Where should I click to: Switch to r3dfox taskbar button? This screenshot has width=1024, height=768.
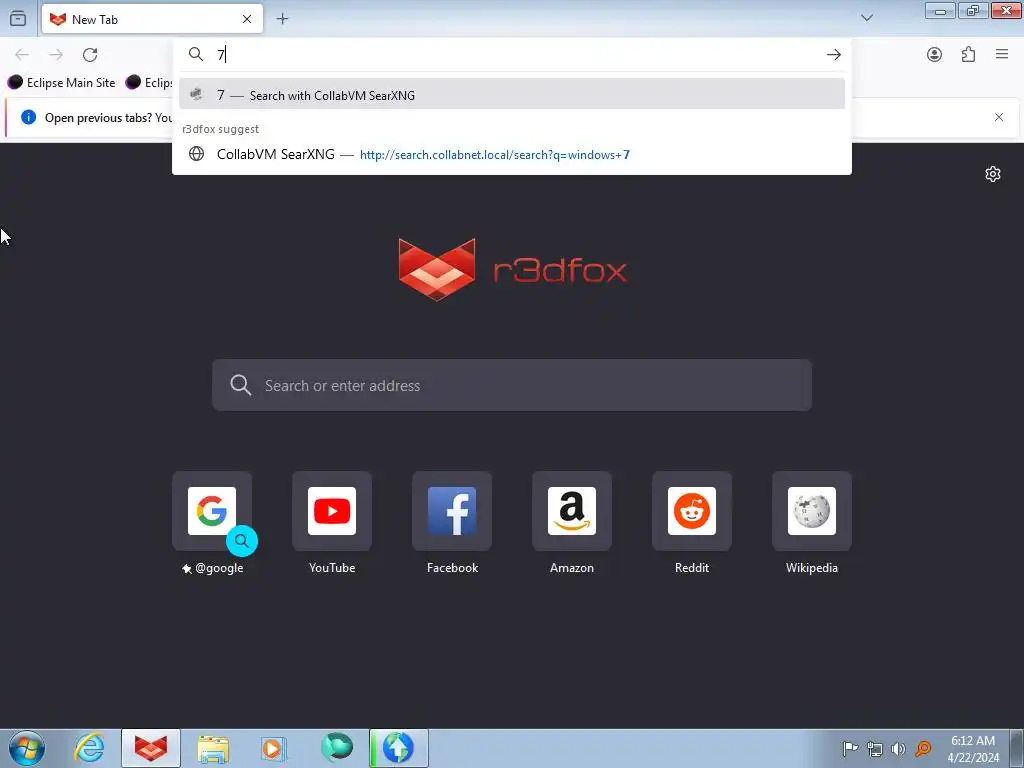(x=151, y=748)
